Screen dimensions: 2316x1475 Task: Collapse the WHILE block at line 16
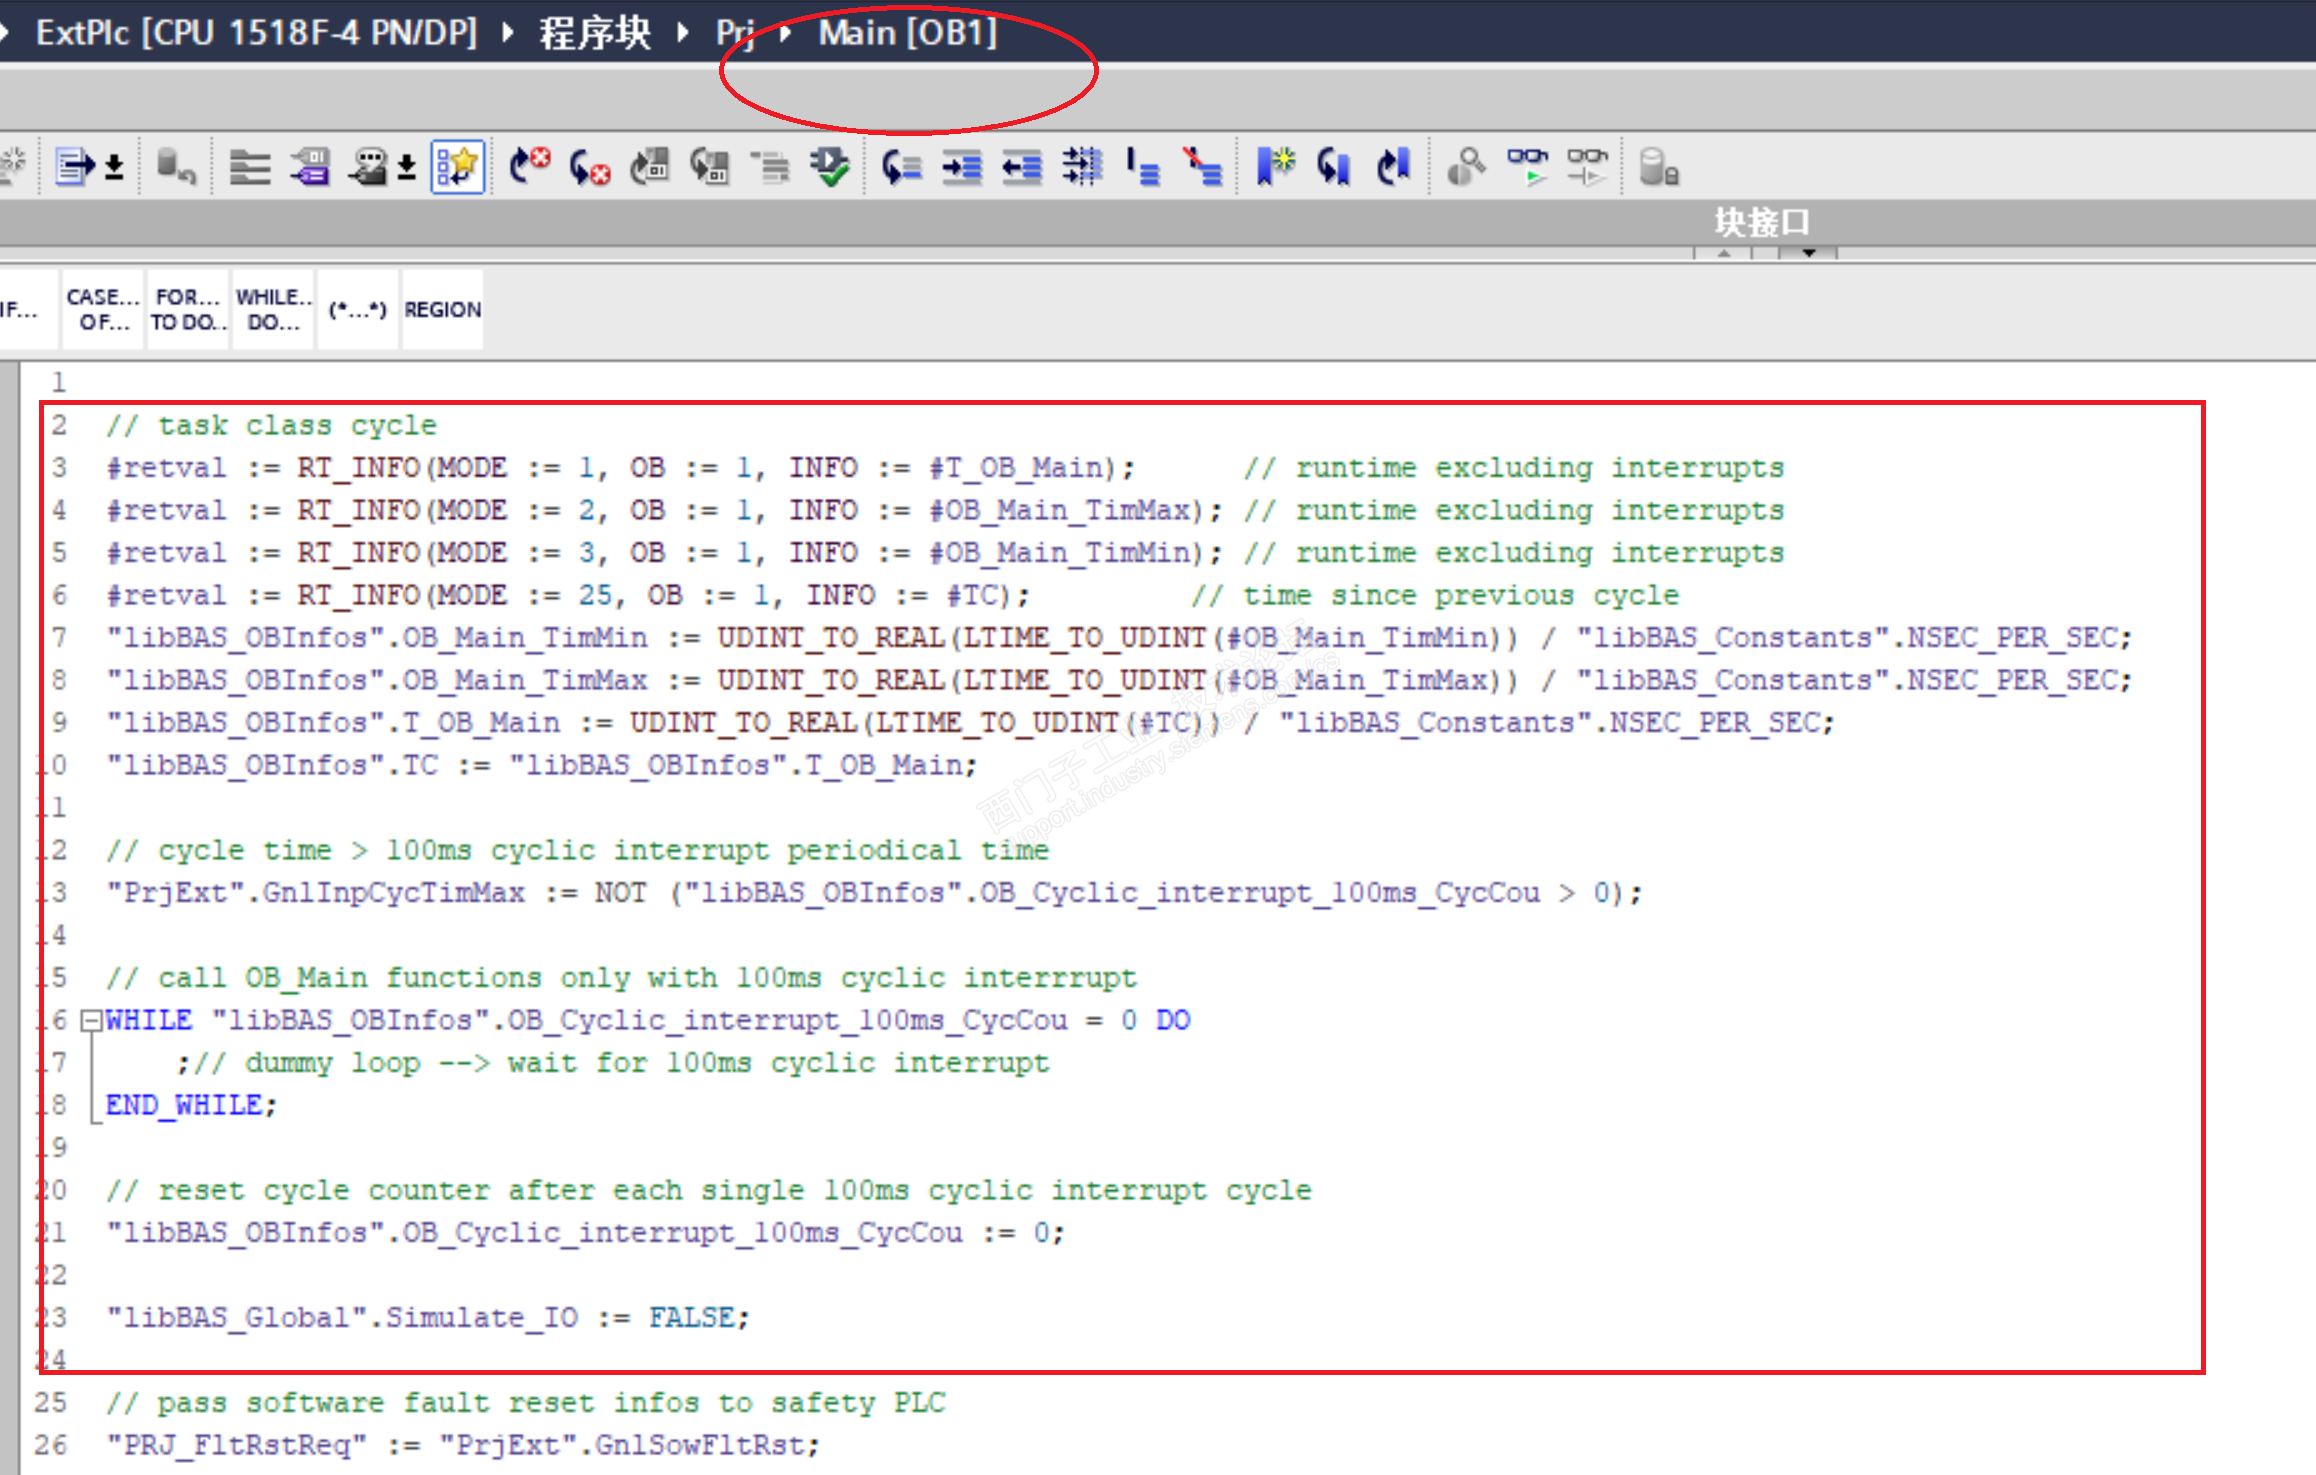91,1020
